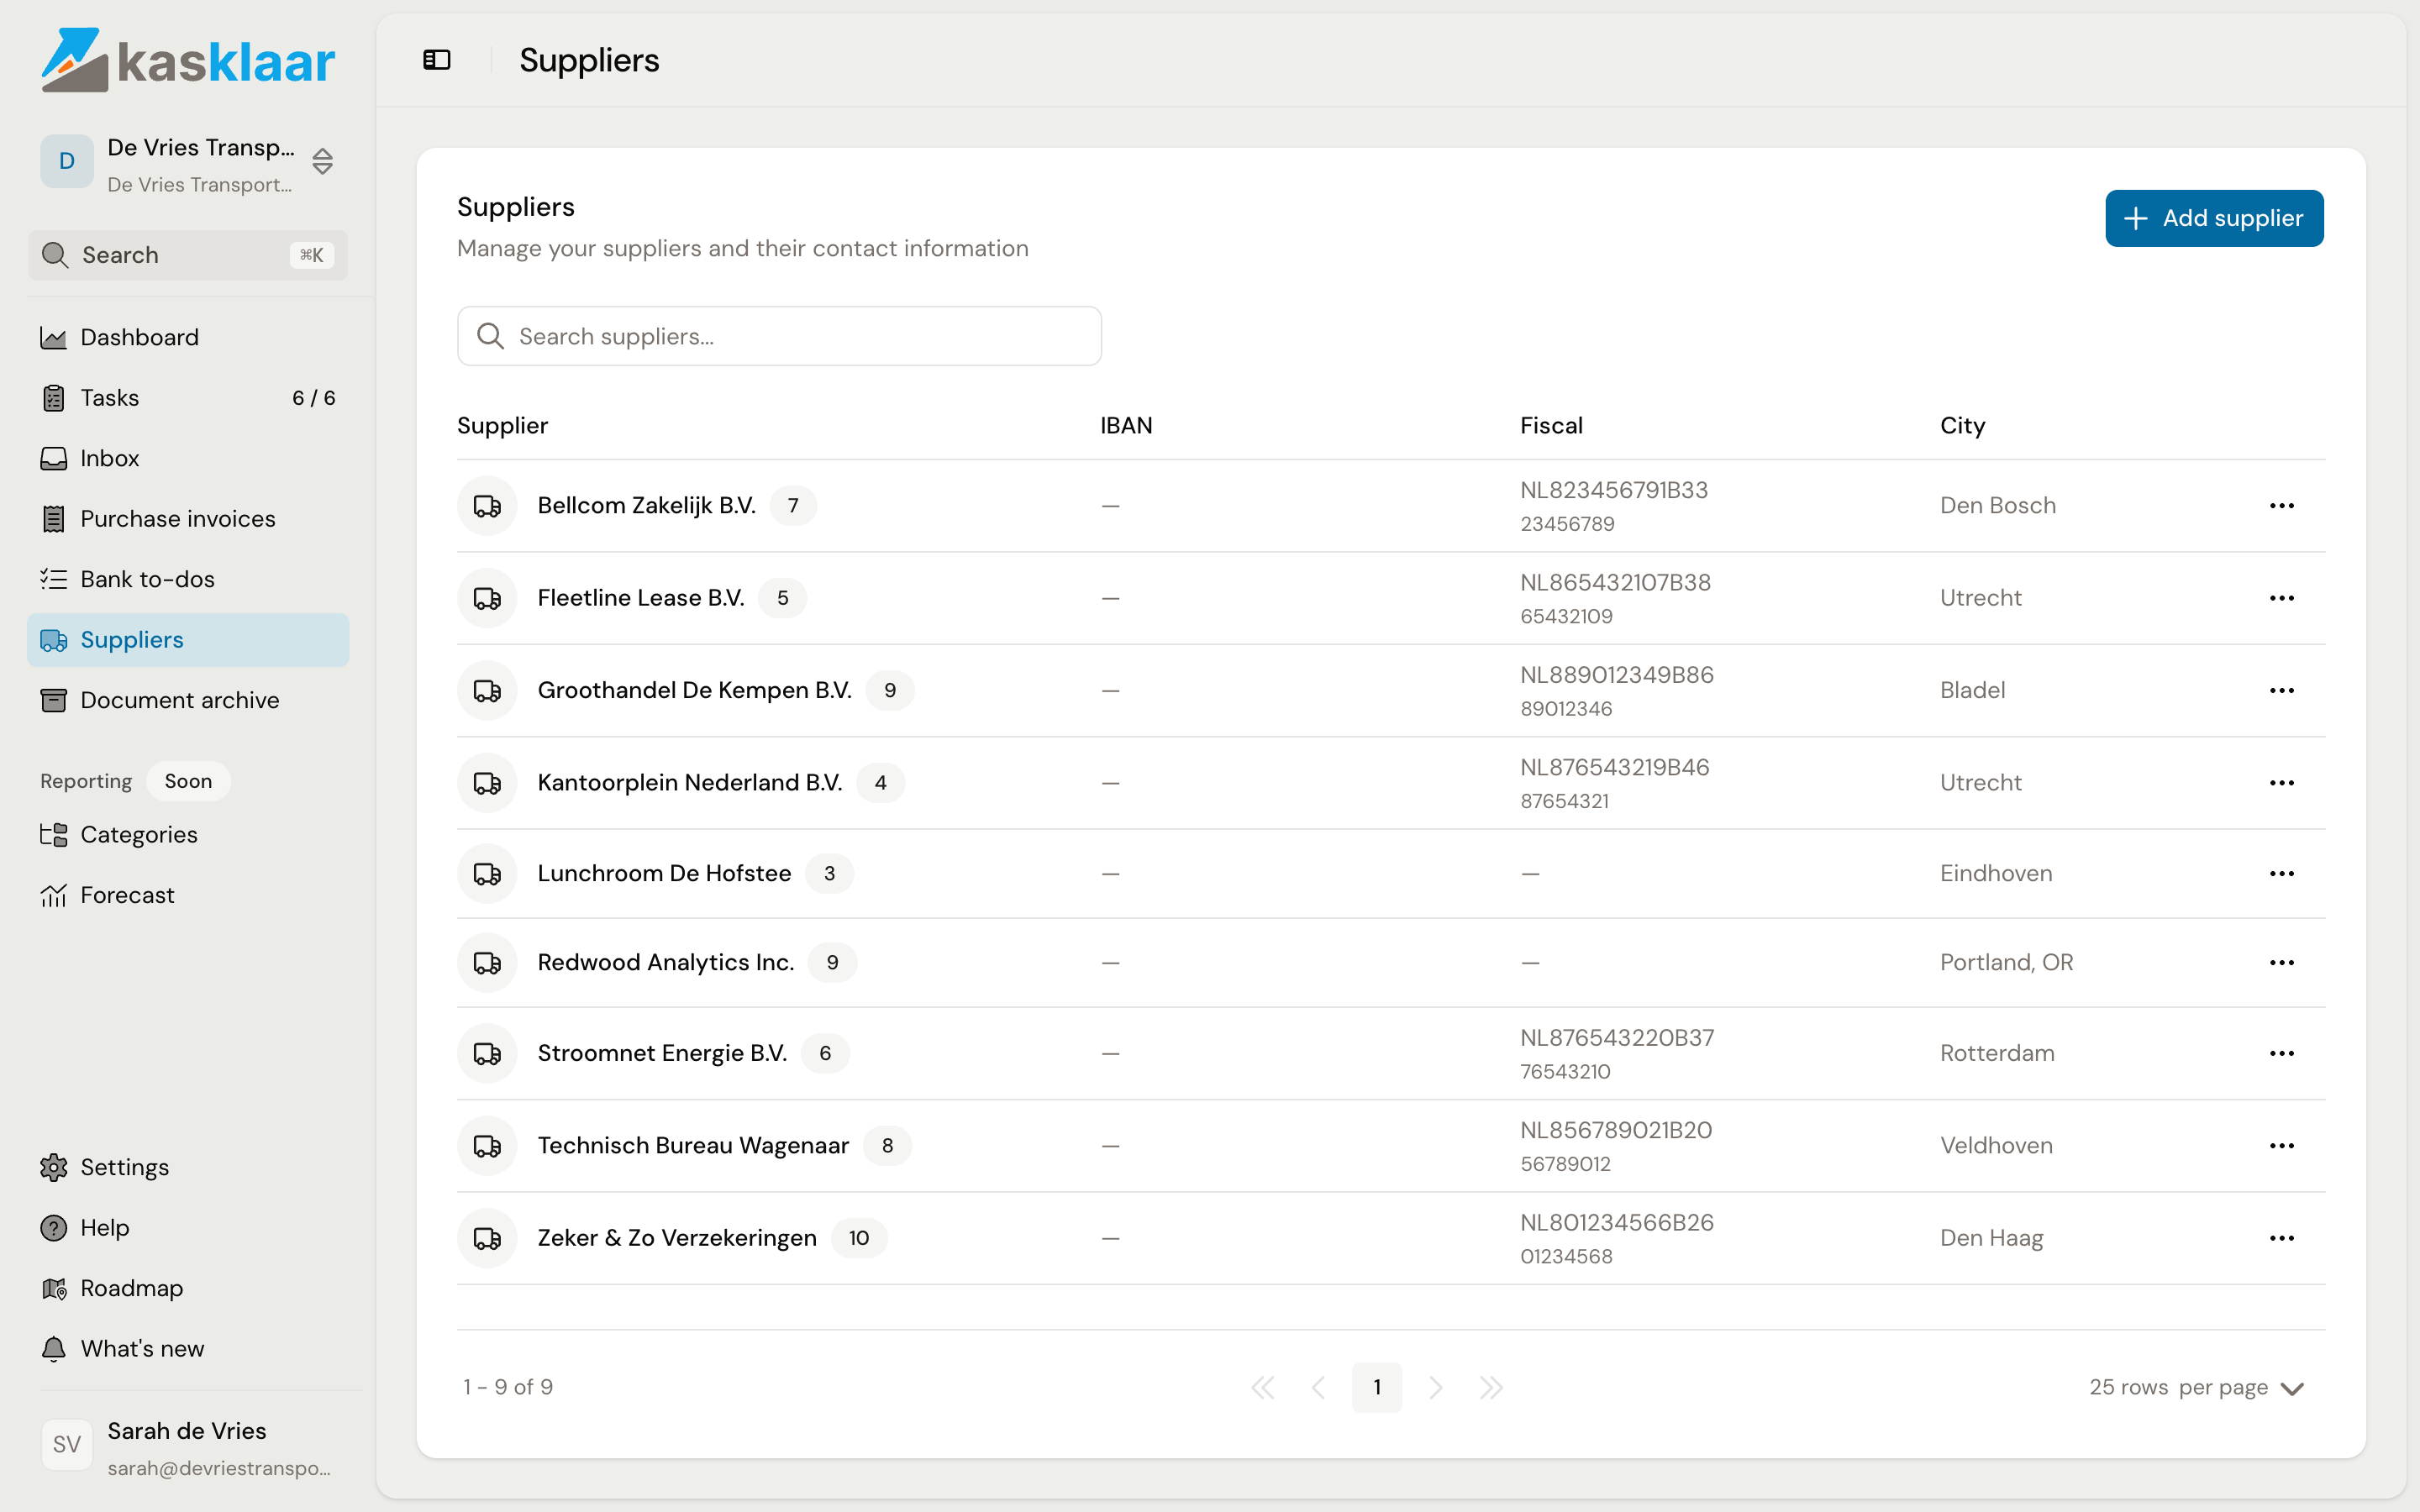Viewport: 2420px width, 1512px height.
Task: Click the Bank to-dos checklist icon
Action: 53,579
